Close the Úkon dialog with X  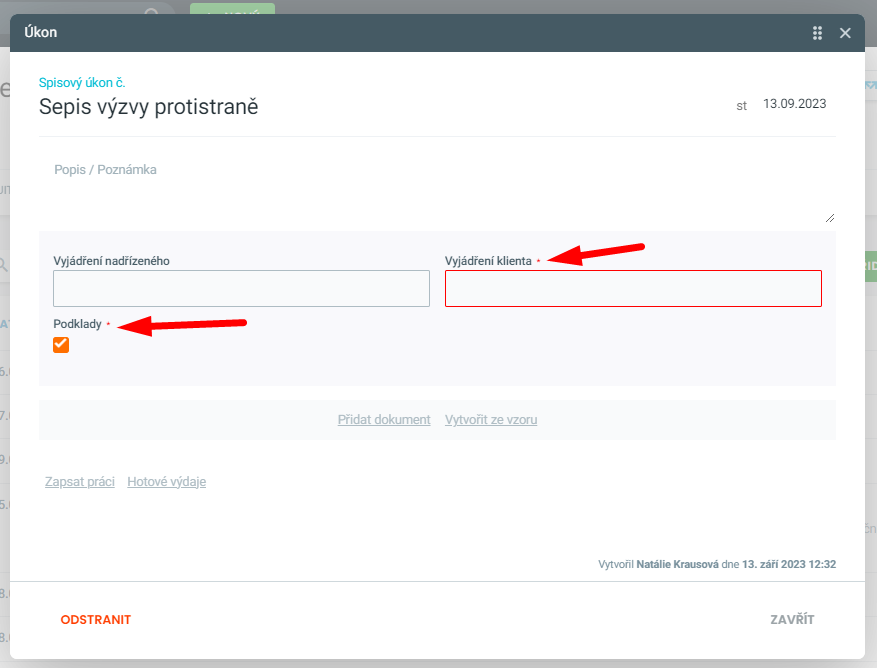click(845, 33)
